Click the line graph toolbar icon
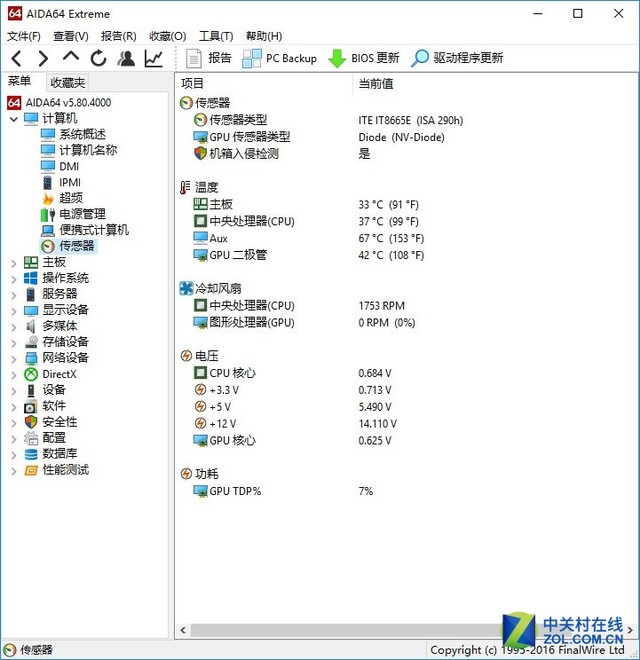The image size is (640, 660). coord(154,58)
